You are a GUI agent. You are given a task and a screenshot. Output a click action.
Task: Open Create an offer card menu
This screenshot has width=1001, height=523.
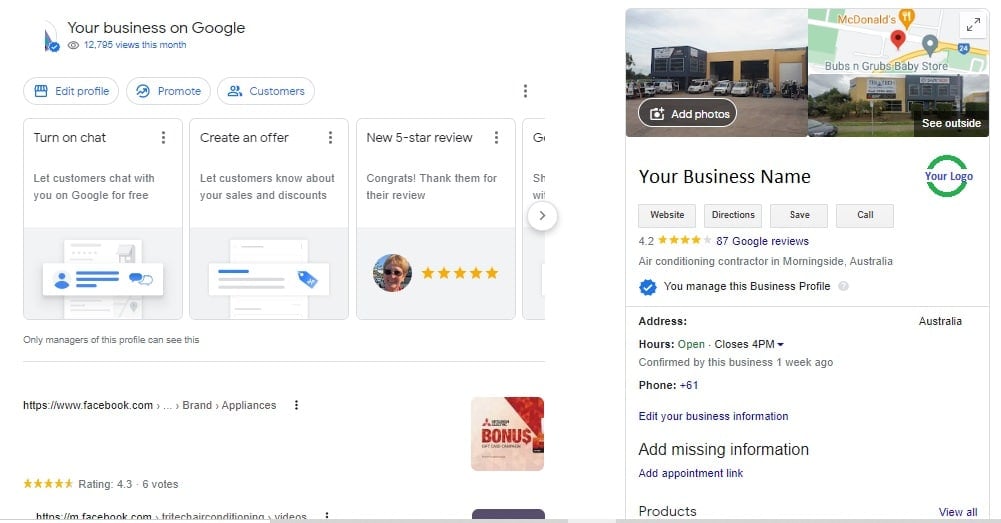point(330,137)
